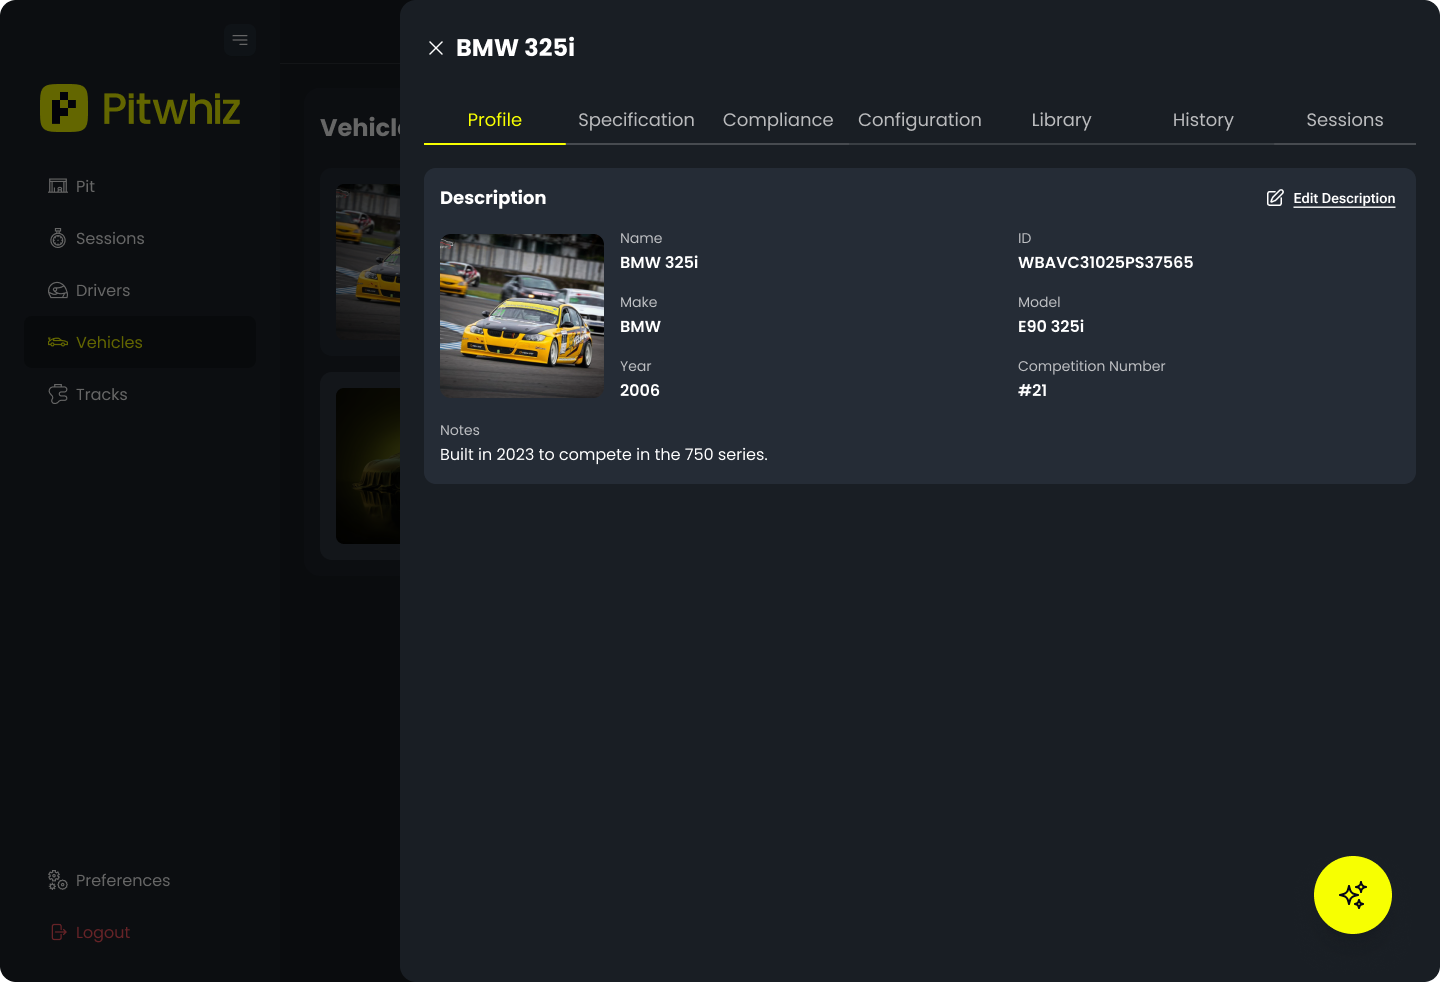This screenshot has height=982, width=1440.
Task: Select the Vehicles car icon
Action: click(58, 342)
